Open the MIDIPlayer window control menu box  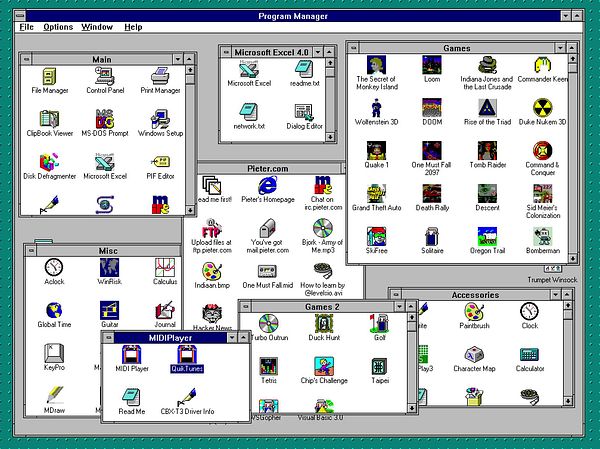[x=109, y=338]
